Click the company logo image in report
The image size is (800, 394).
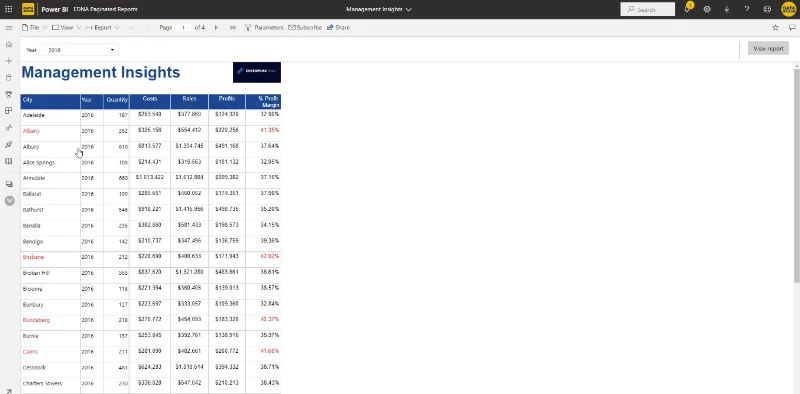click(x=257, y=72)
